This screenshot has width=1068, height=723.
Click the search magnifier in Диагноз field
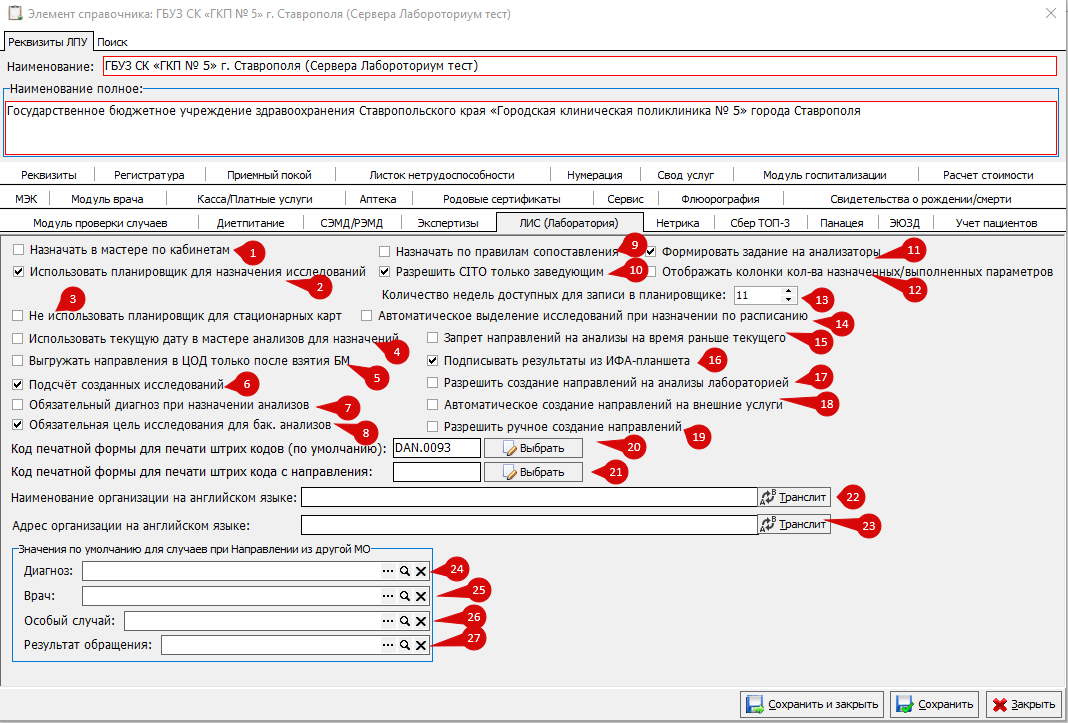405,572
